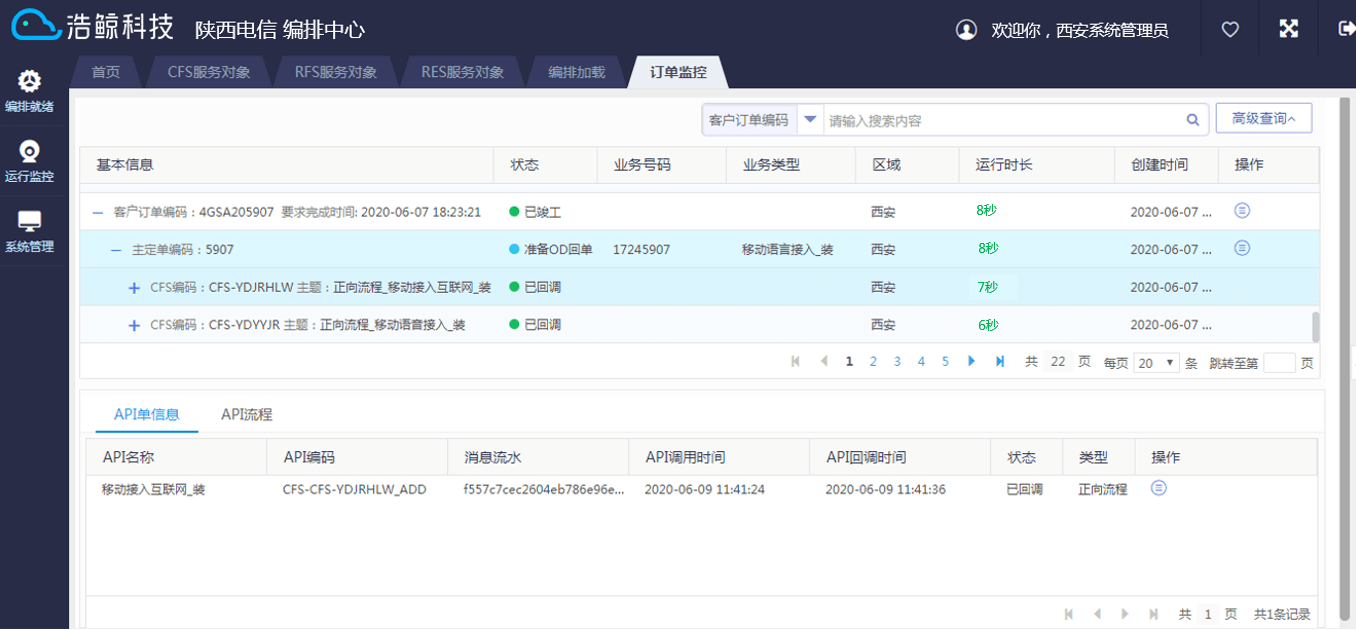The height and width of the screenshot is (630, 1356).
Task: Open operation icon for 主定单编码 5907 row
Action: [x=1242, y=248]
